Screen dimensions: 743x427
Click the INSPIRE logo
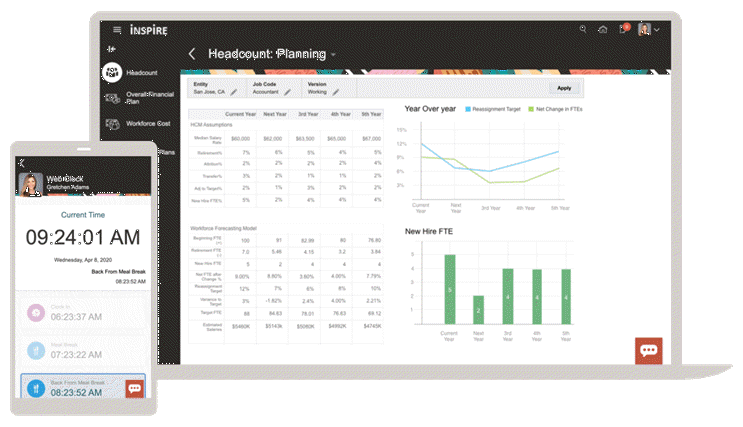(x=149, y=30)
